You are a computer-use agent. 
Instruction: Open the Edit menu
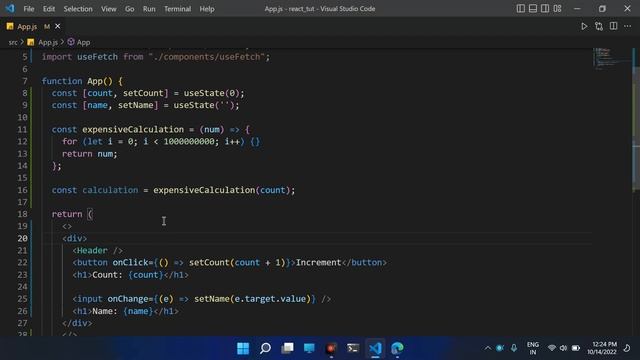pyautogui.click(x=49, y=9)
